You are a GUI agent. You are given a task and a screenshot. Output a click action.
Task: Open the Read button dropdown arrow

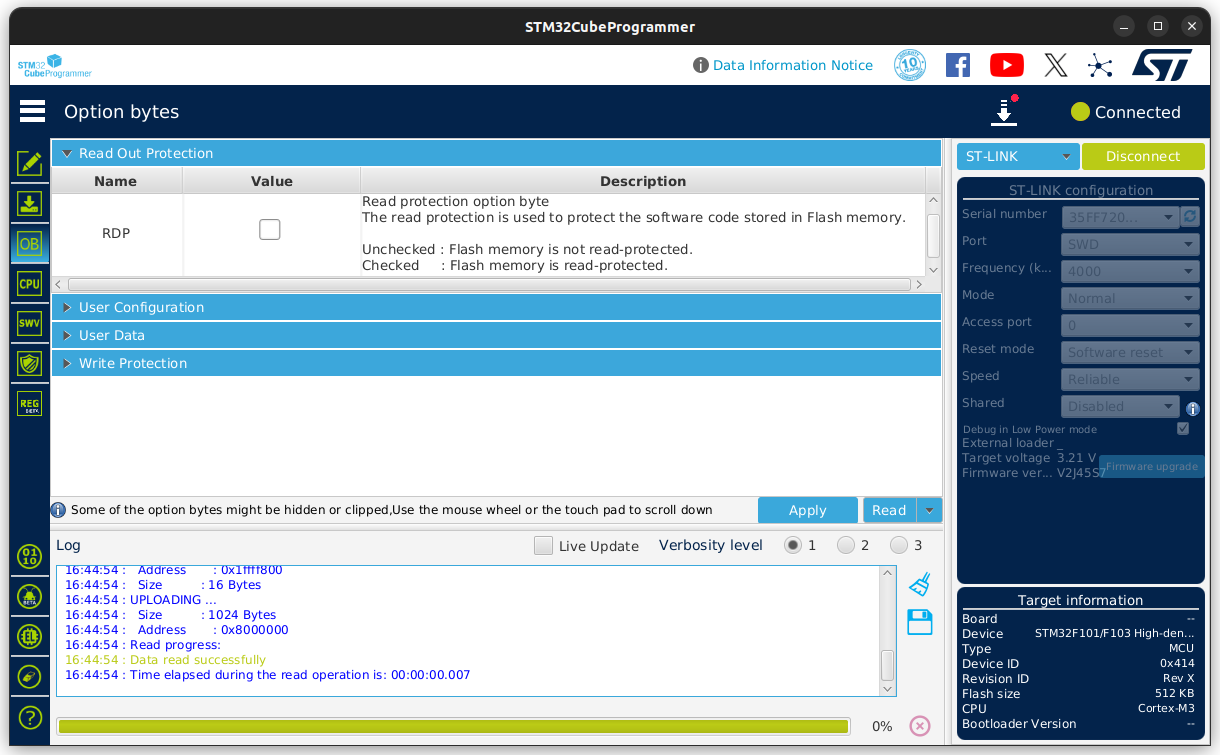[x=930, y=510]
